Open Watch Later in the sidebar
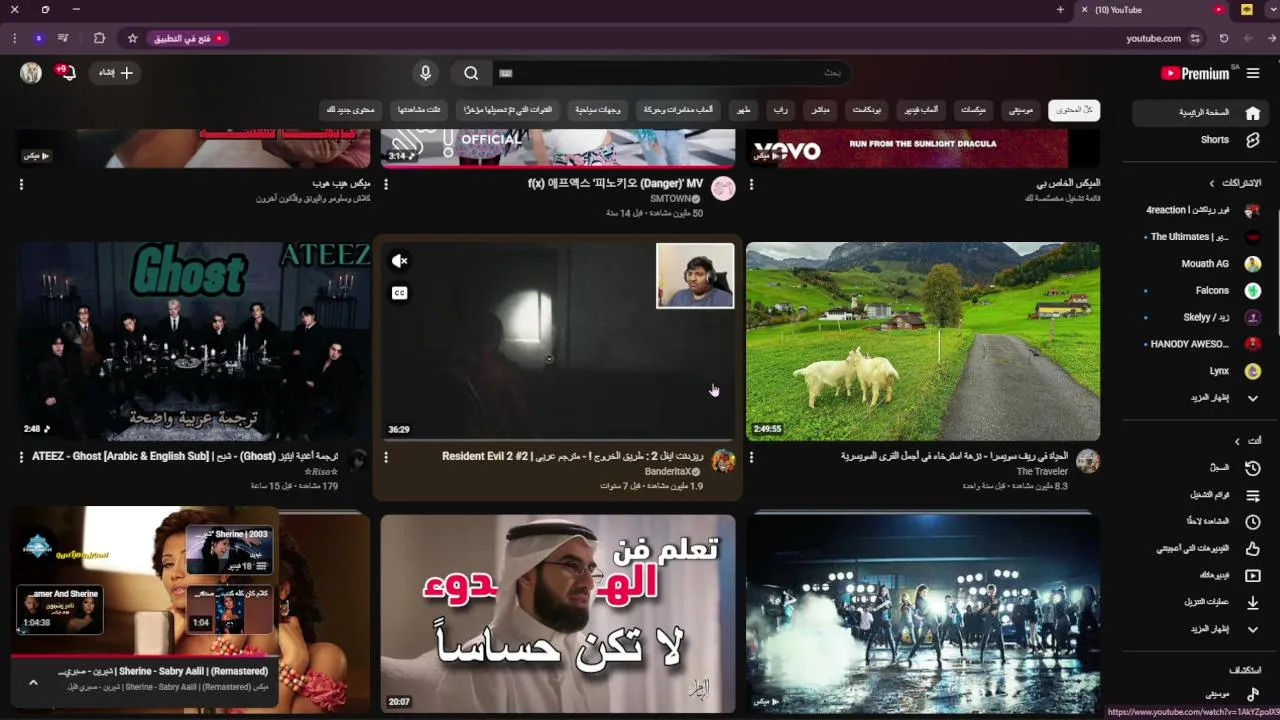The image size is (1280, 720). coord(1198,522)
